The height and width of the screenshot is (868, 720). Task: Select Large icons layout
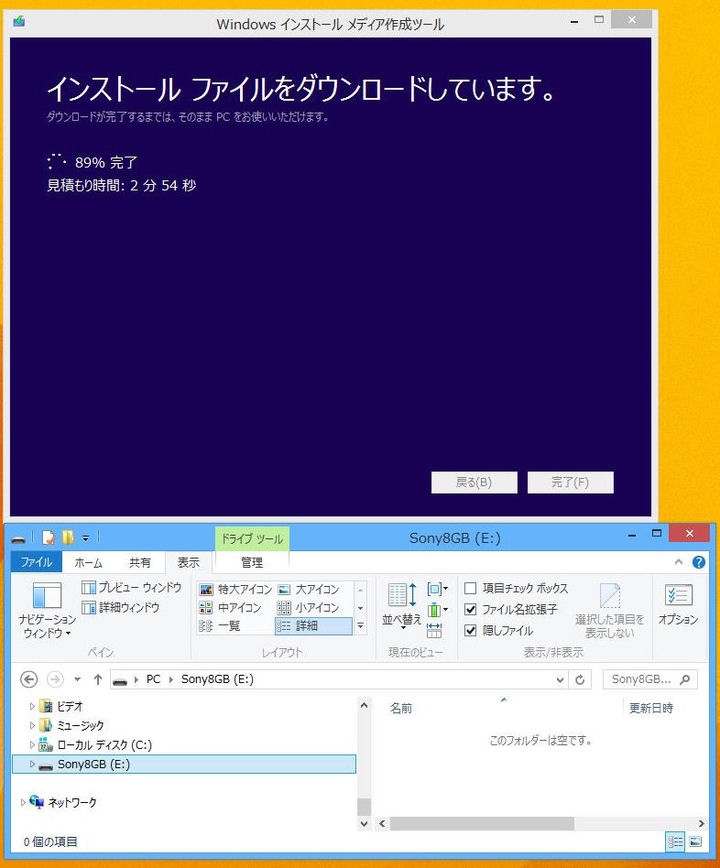309,589
